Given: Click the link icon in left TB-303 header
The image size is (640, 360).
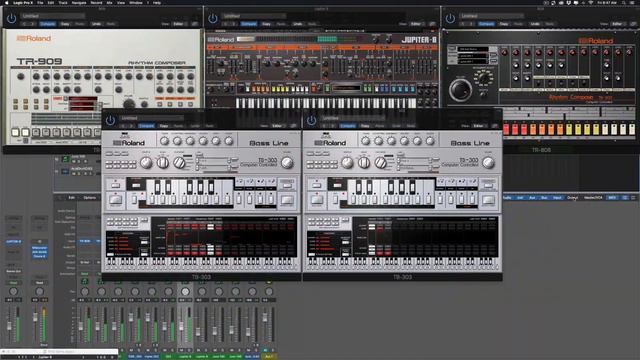Looking at the screenshot, I should (293, 126).
